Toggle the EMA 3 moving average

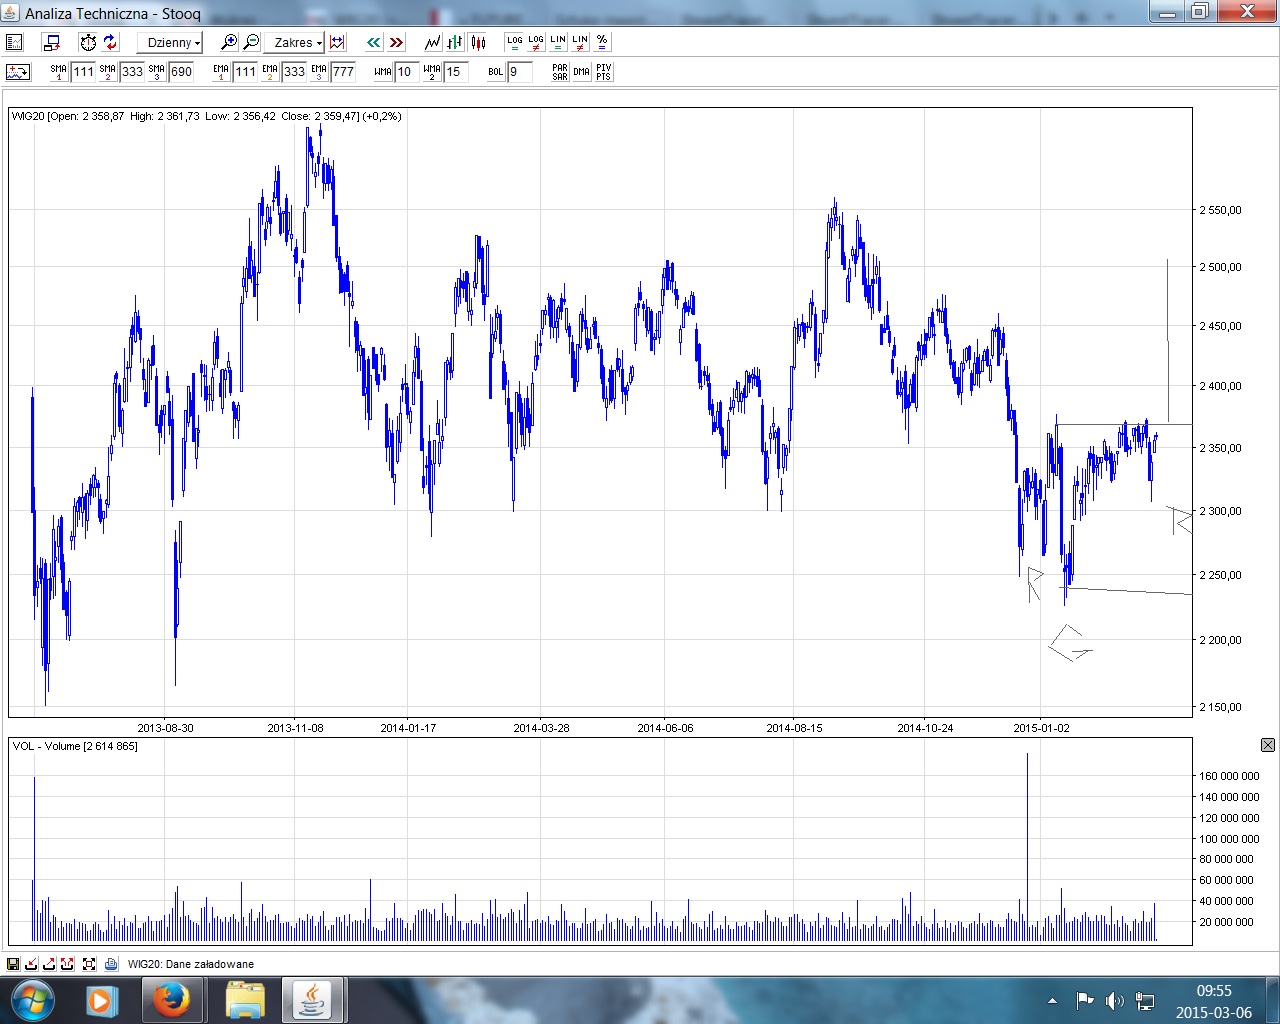click(x=319, y=72)
